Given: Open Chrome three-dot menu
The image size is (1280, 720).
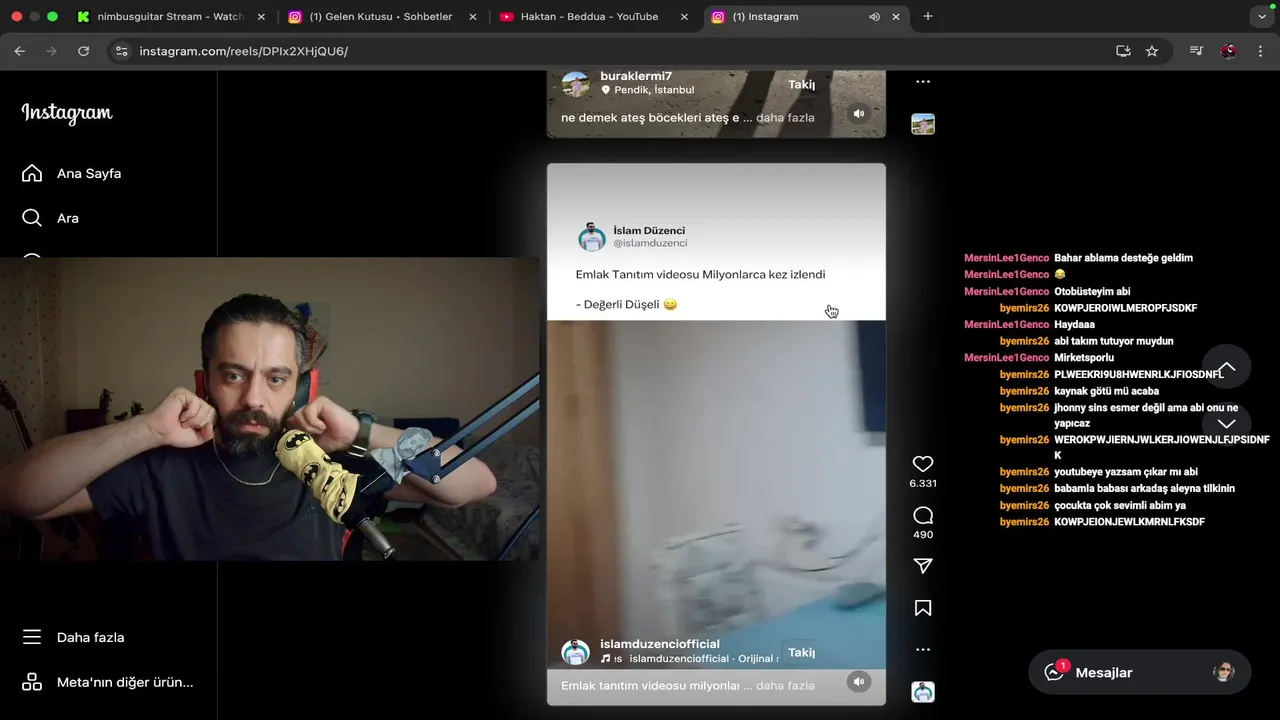Looking at the screenshot, I should click(x=1259, y=51).
